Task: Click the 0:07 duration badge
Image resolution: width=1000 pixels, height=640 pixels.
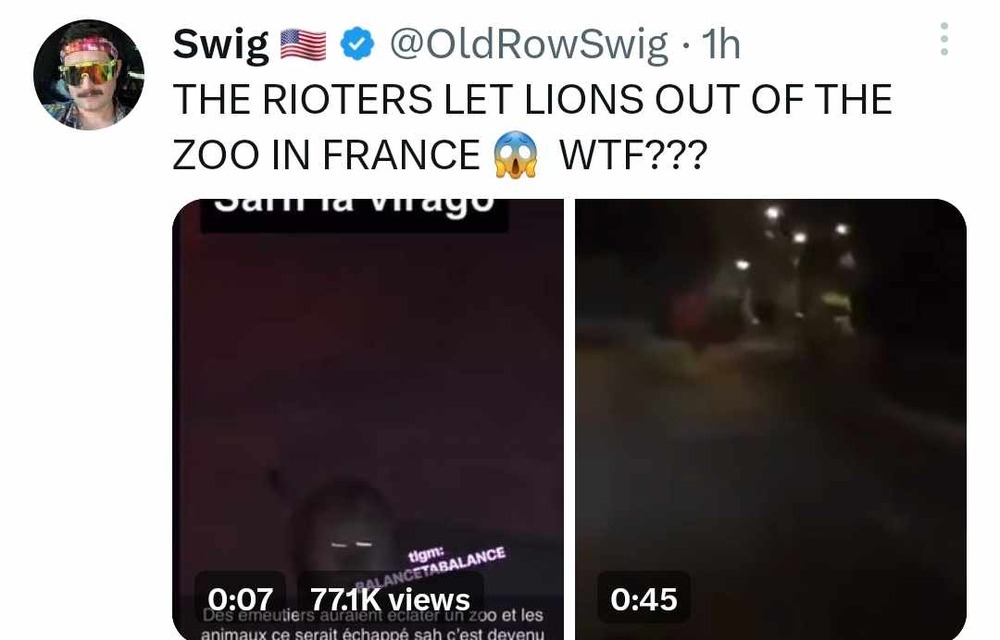Action: [240, 599]
